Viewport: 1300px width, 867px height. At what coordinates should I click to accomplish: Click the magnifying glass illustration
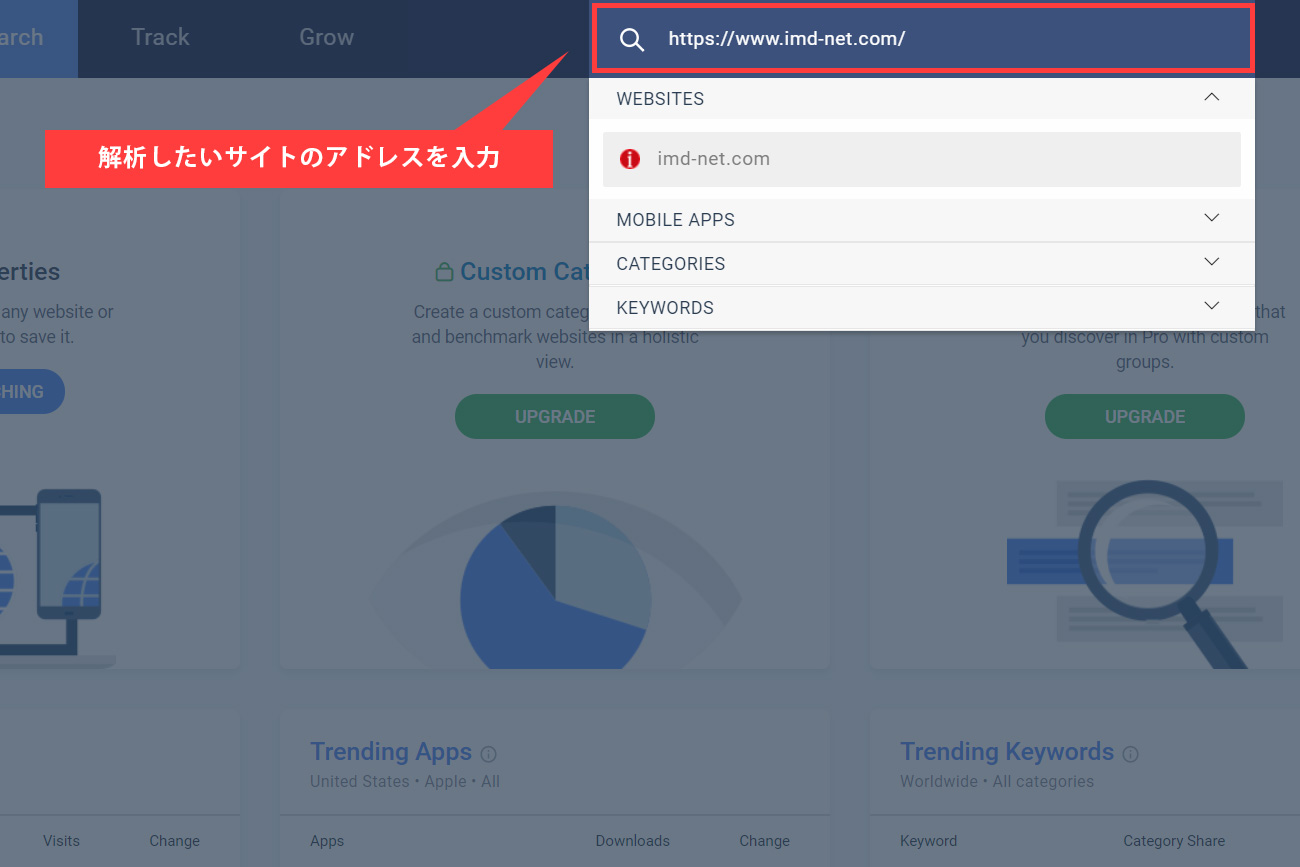(1145, 573)
